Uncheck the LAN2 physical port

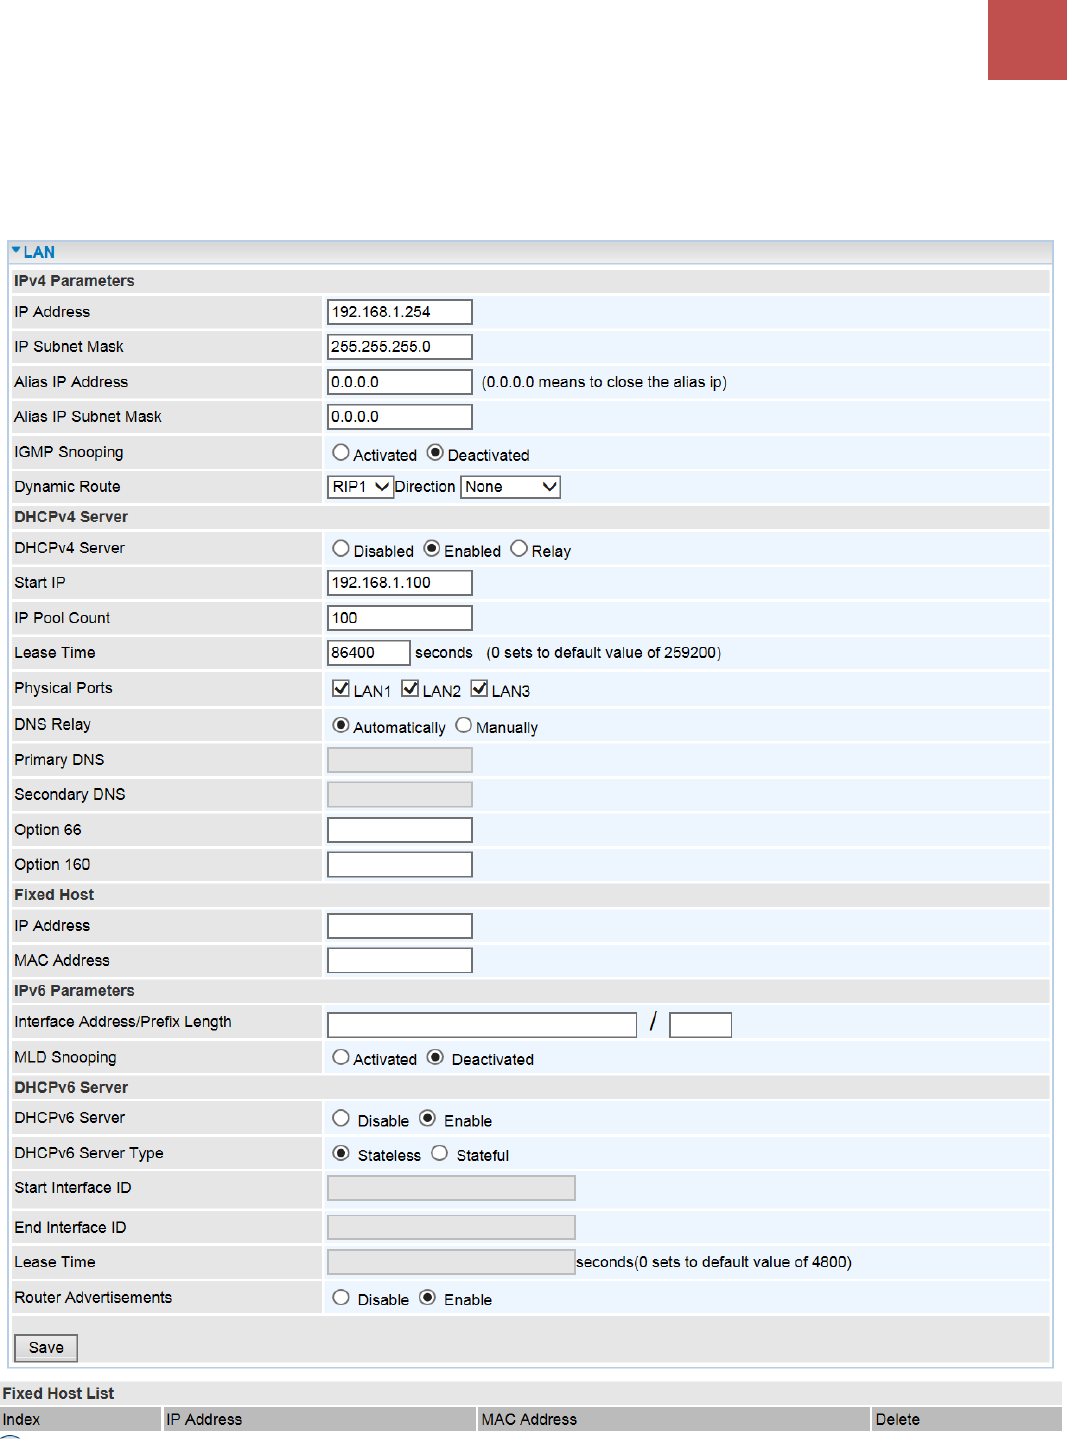410,689
